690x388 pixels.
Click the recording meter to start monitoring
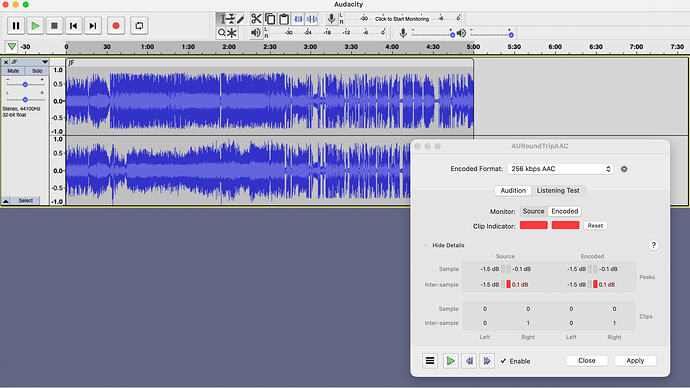tap(402, 19)
